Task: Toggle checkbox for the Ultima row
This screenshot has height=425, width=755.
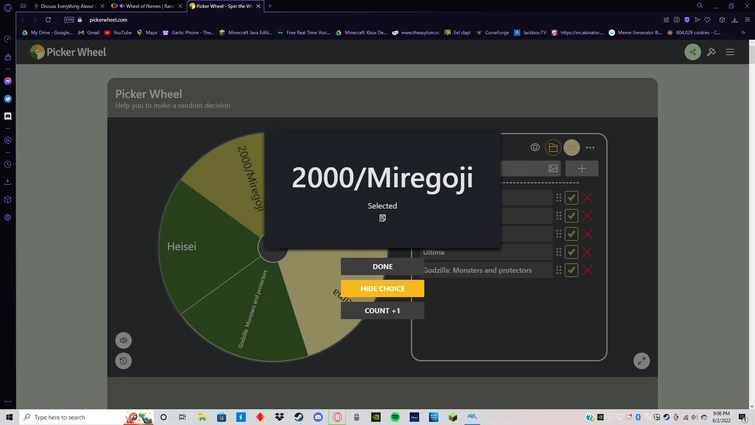Action: coord(572,252)
